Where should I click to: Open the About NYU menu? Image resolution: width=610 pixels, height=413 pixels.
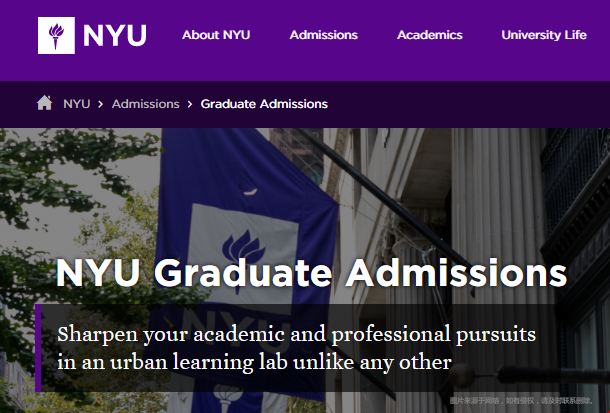point(216,35)
